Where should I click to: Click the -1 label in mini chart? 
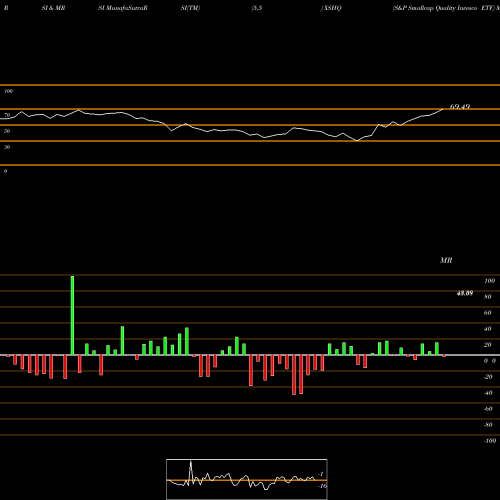[x=321, y=474]
